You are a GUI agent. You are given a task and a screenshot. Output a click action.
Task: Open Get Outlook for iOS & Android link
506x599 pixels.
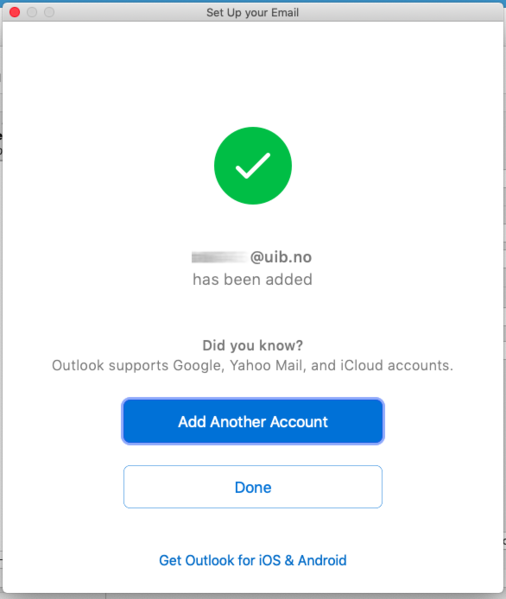(x=253, y=560)
